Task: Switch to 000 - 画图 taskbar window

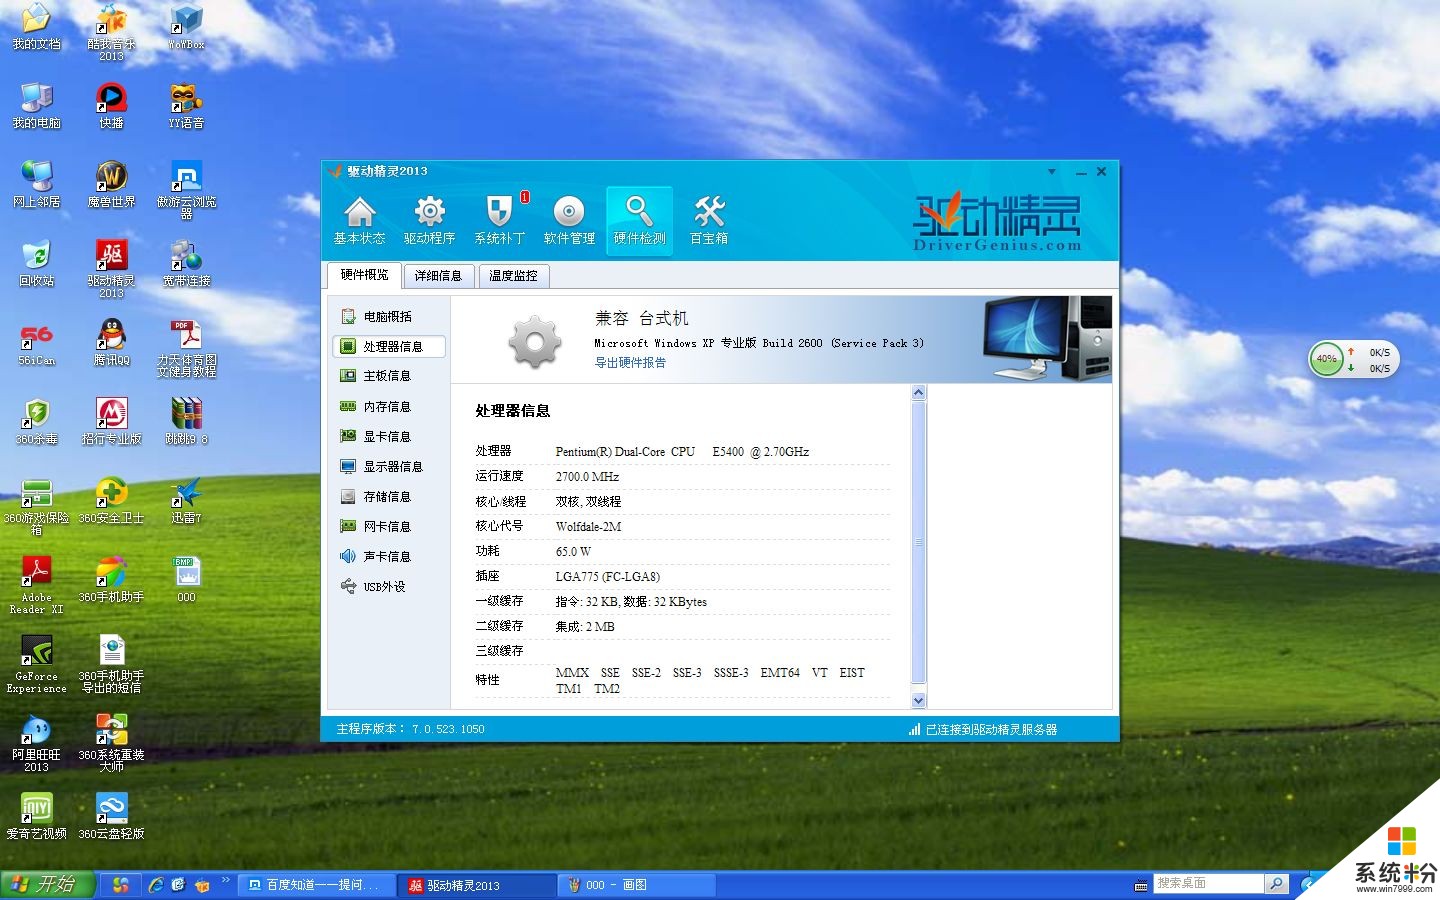Action: click(x=637, y=885)
